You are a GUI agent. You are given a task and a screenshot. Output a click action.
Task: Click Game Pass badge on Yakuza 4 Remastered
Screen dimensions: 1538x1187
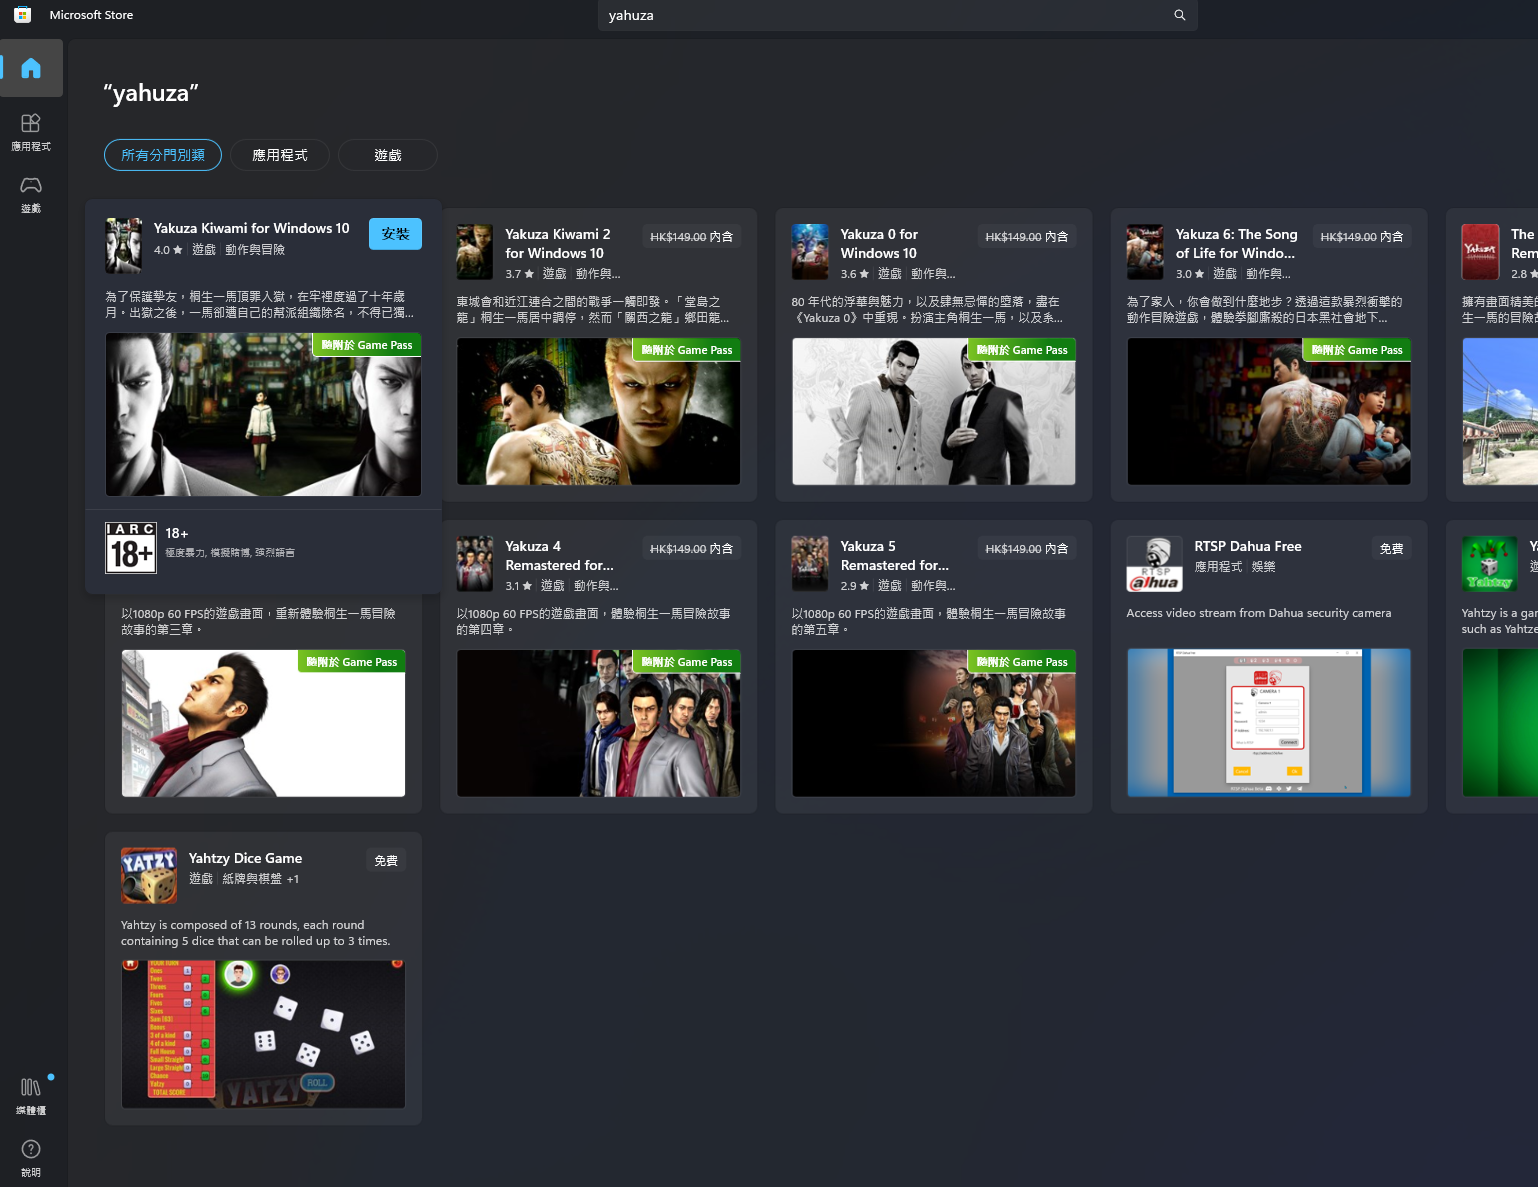click(687, 662)
